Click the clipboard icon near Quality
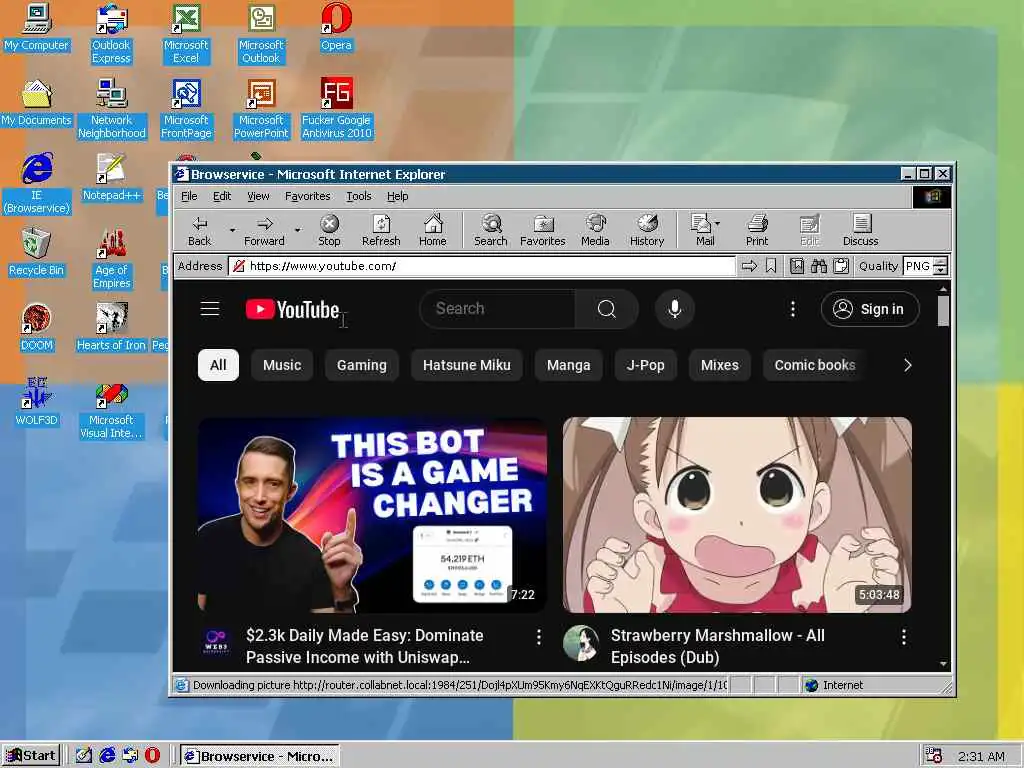The height and width of the screenshot is (768, 1024). click(x=841, y=266)
